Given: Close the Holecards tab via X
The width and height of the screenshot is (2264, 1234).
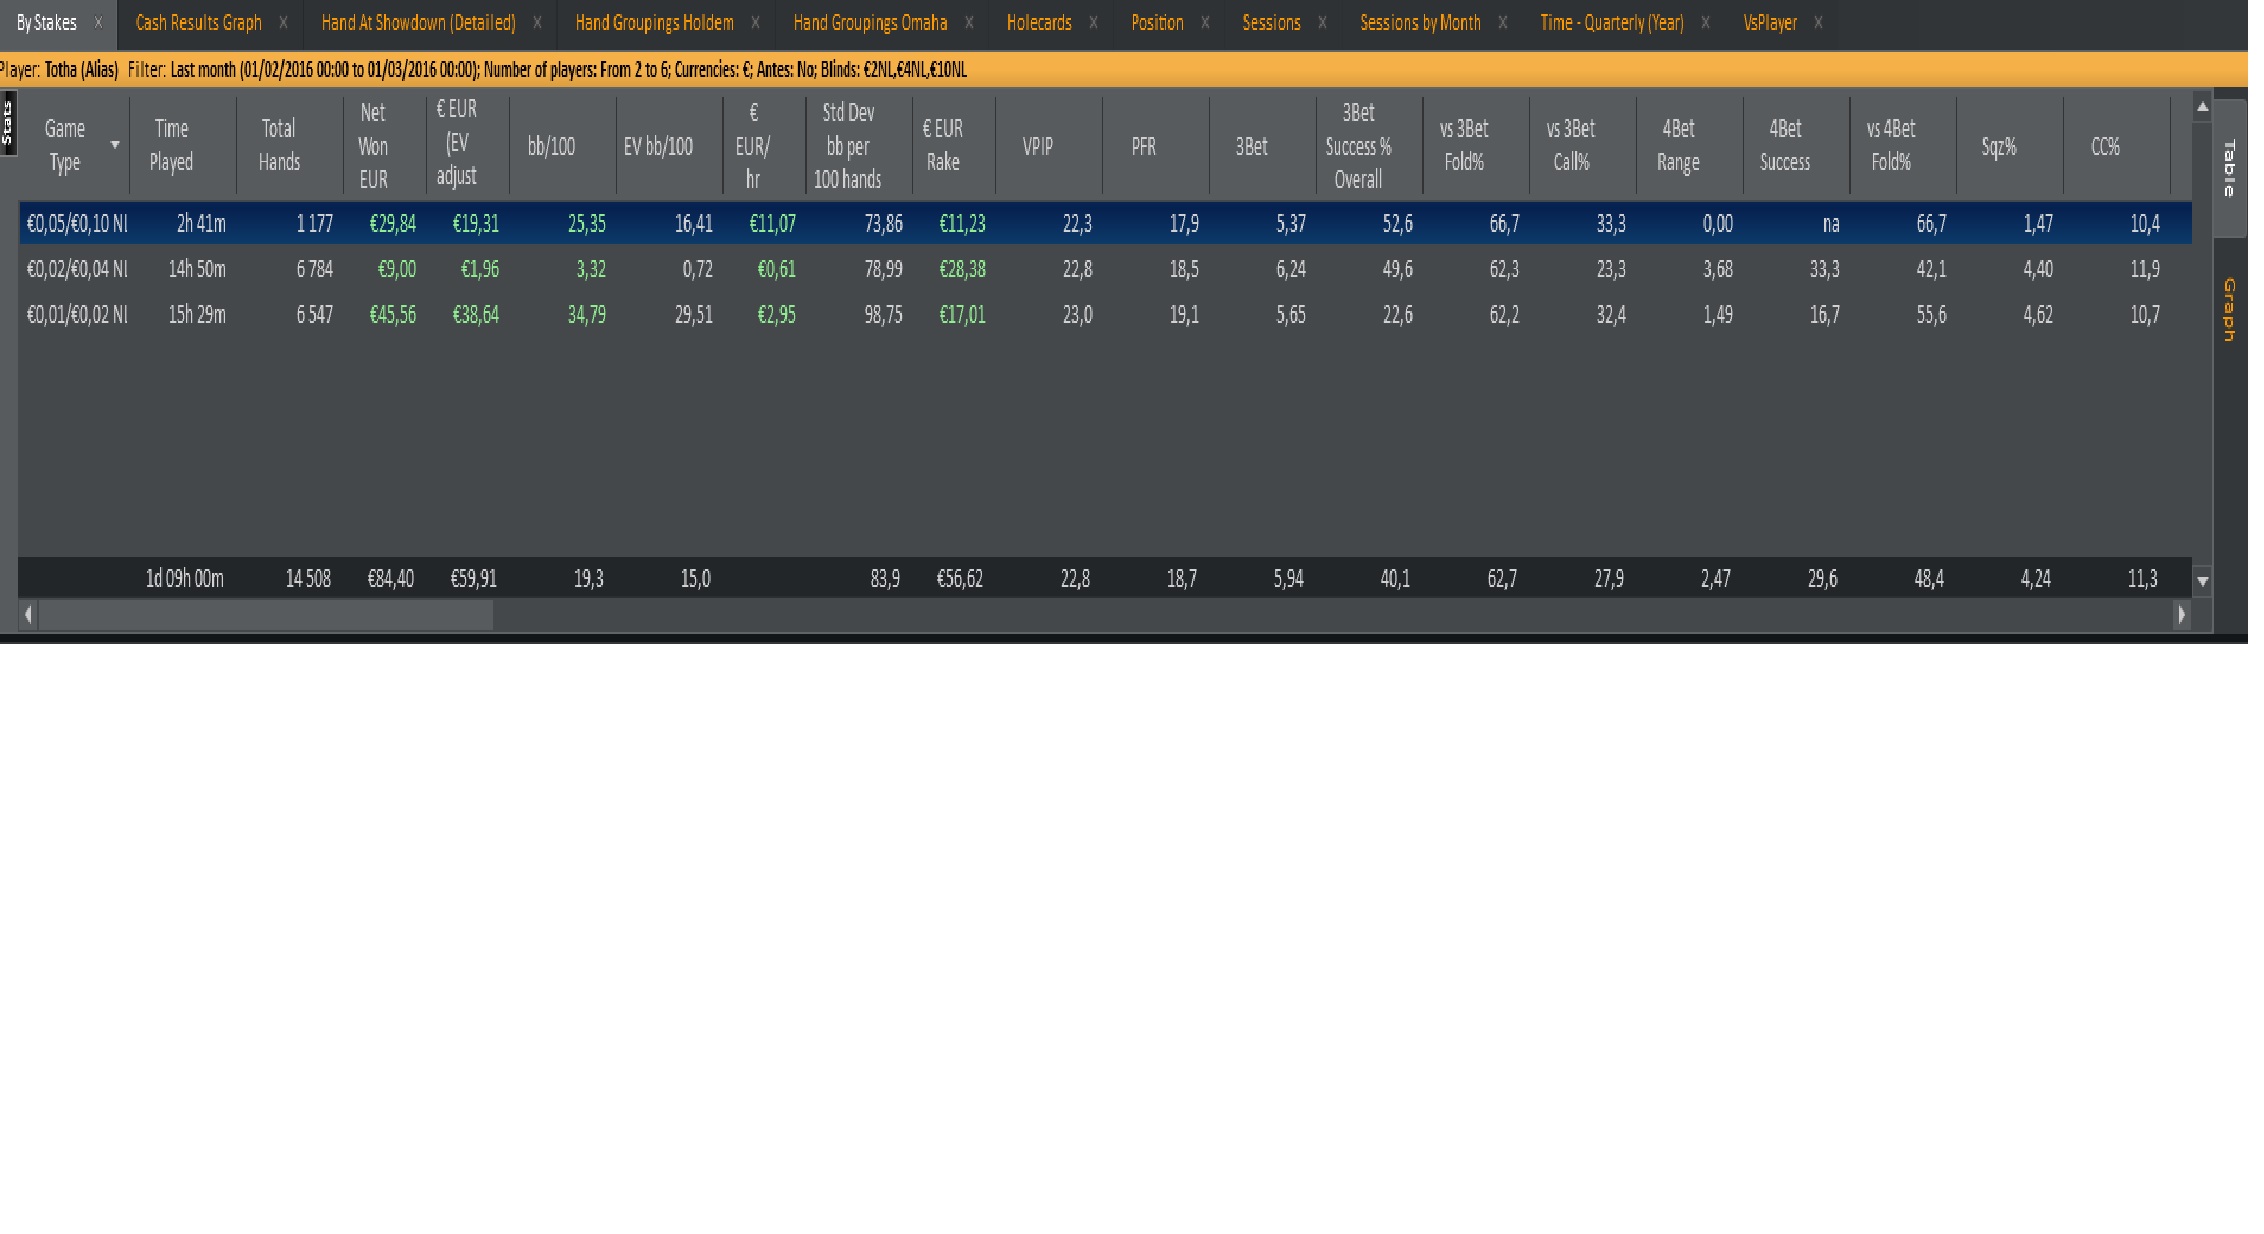Looking at the screenshot, I should [x=1093, y=22].
